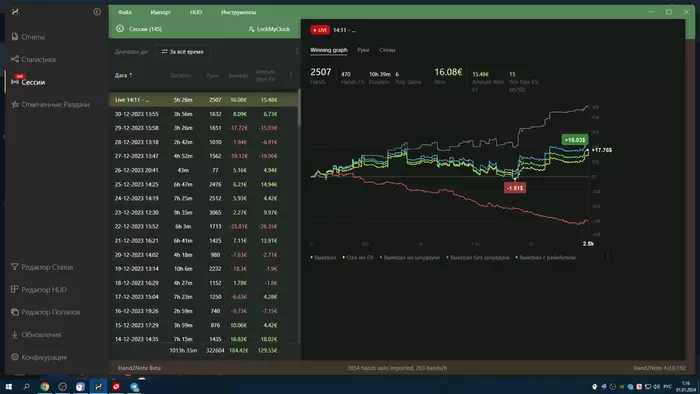Viewport: 700px width, 394px height.
Task: Select session 26-12-2023 20:41
Action: coord(203,170)
